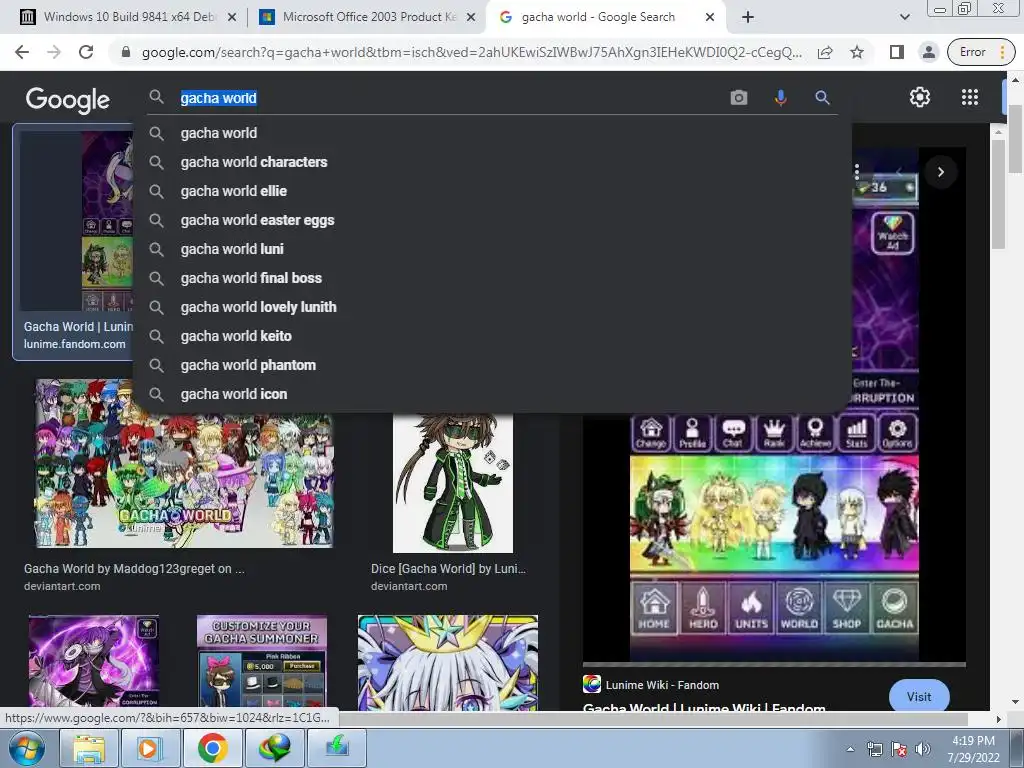Screen dimensions: 1024x768
Task: Open the Customize Your Gacha Summoner thumbnail
Action: click(x=262, y=662)
